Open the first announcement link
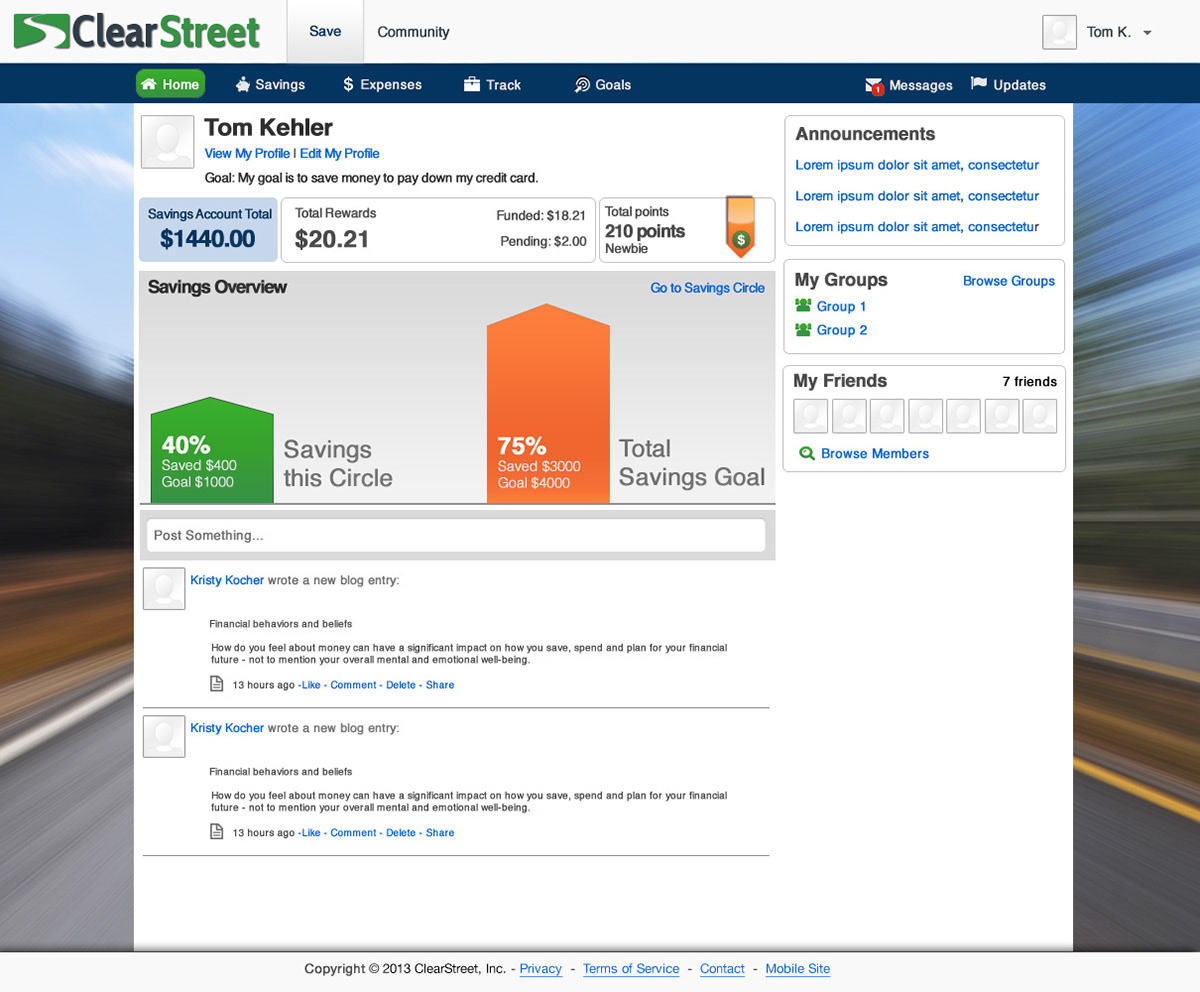The width and height of the screenshot is (1200, 992). click(917, 165)
